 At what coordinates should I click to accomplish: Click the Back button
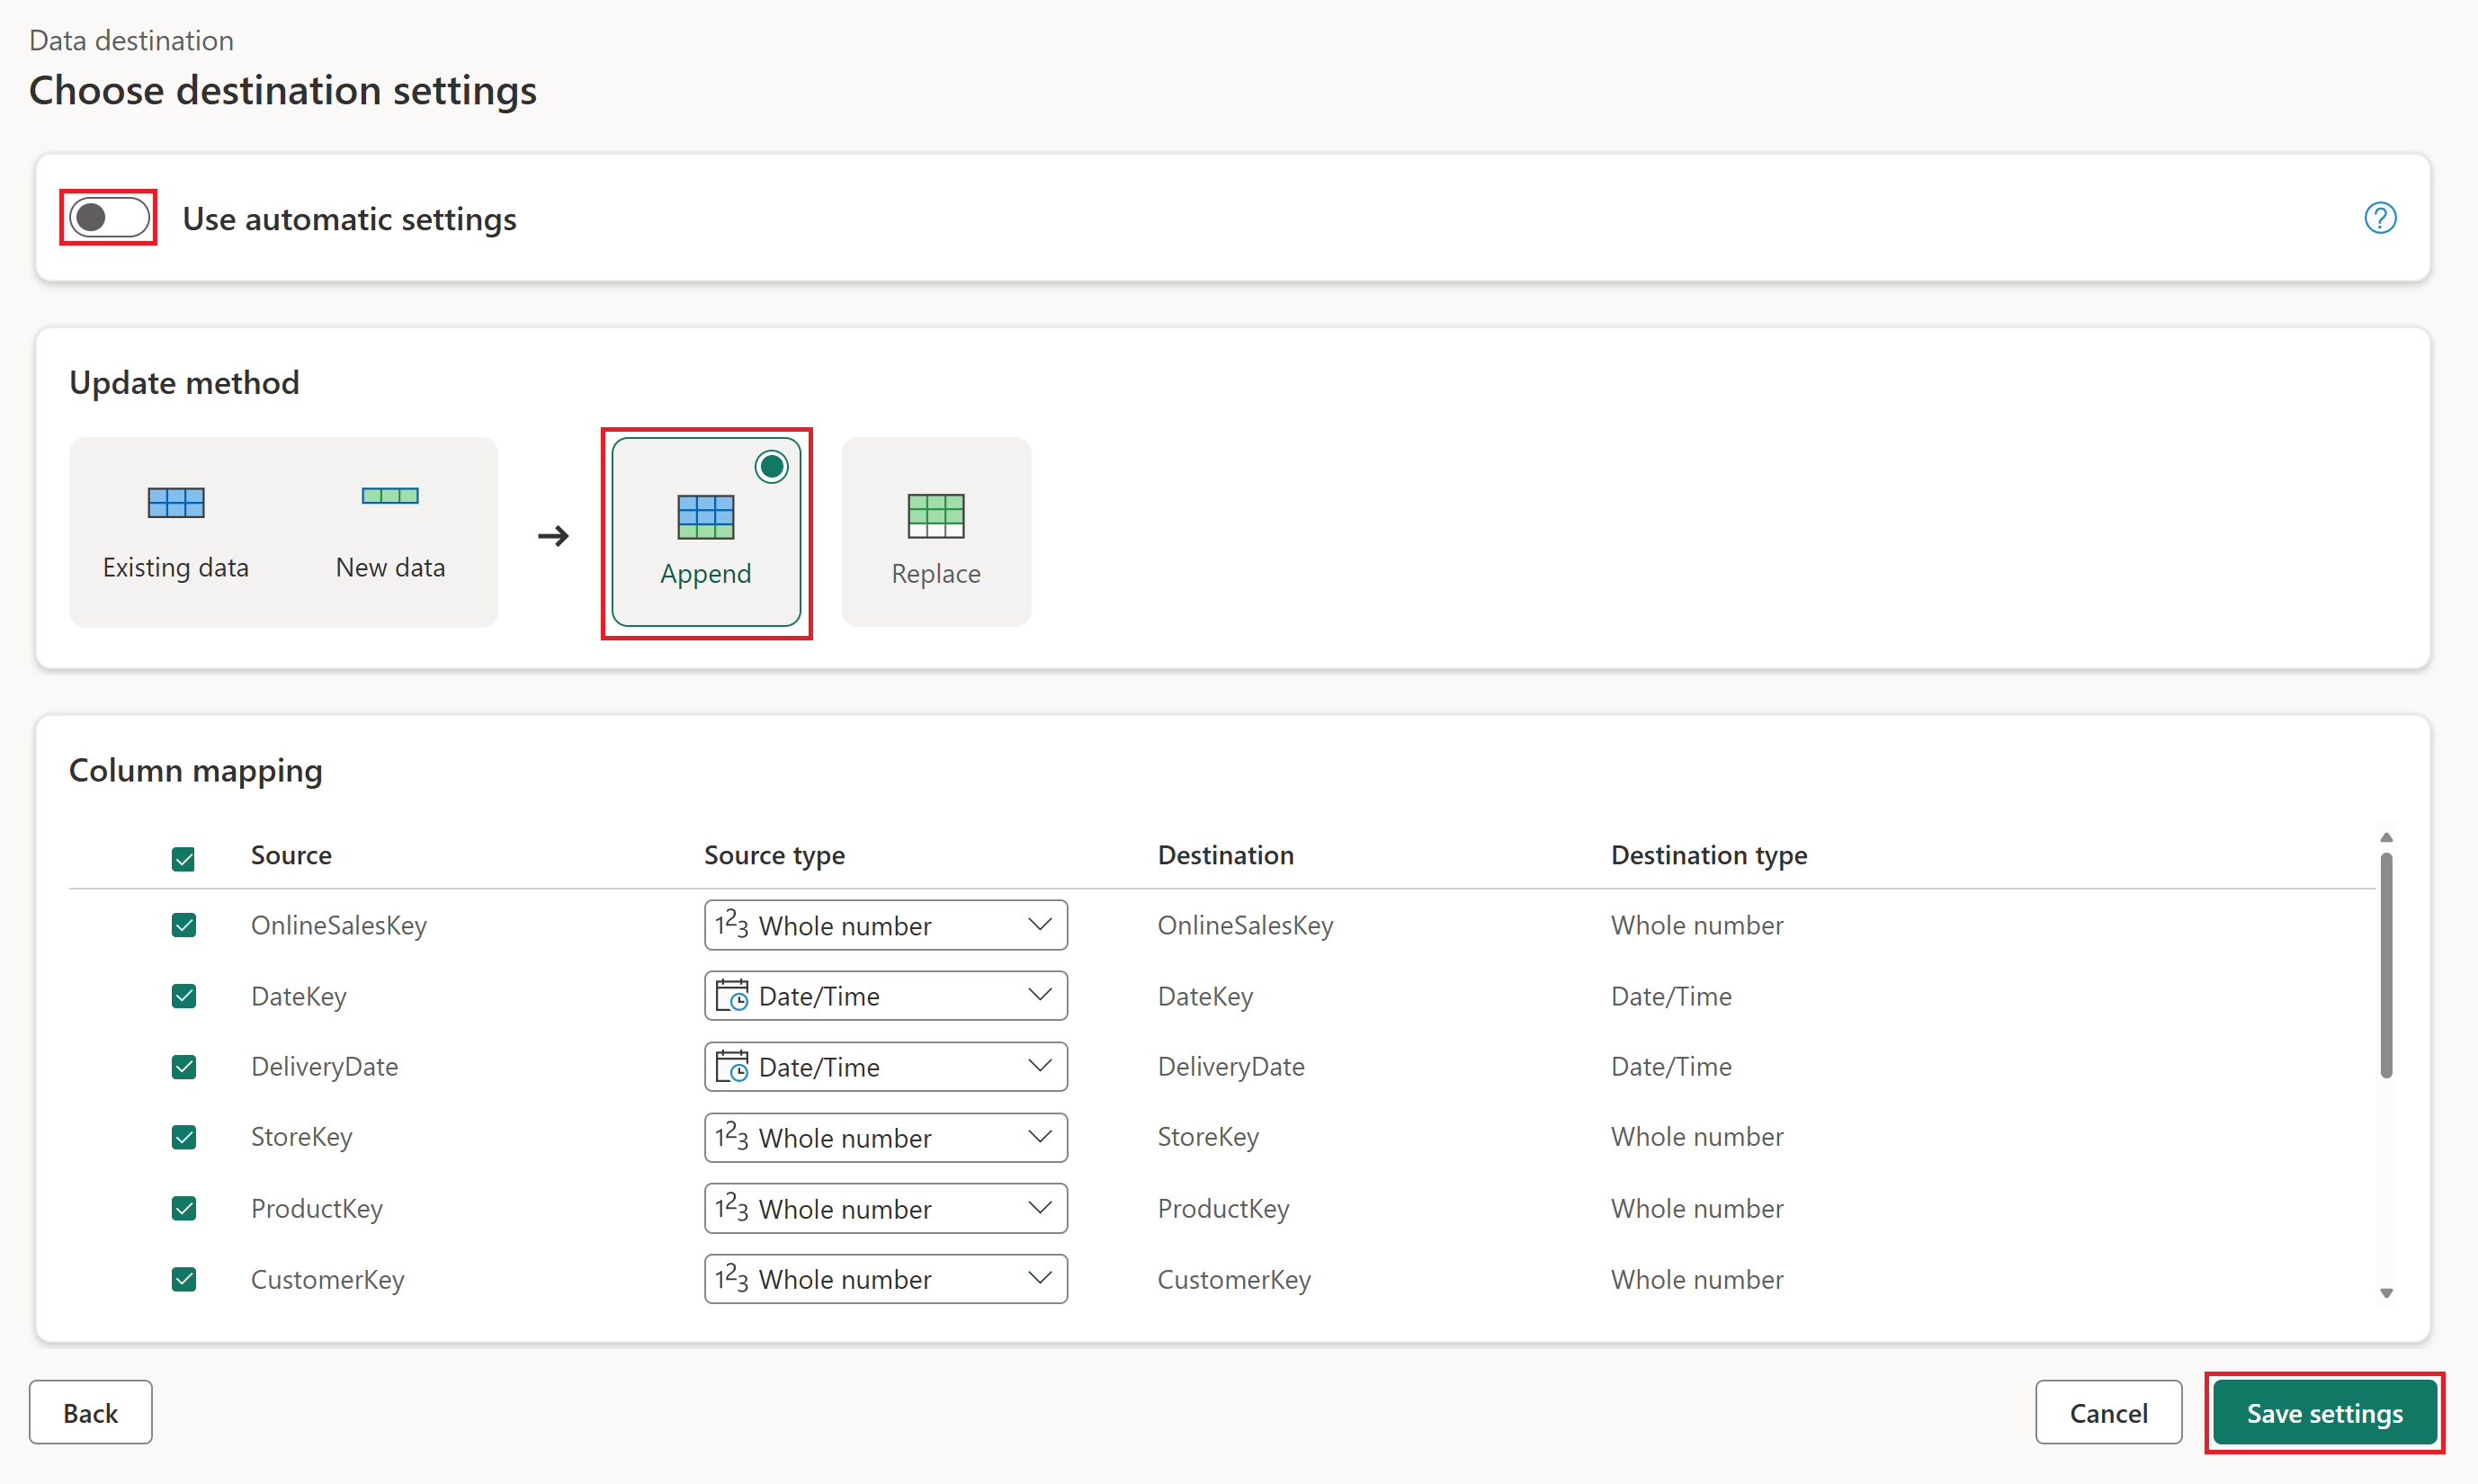pyautogui.click(x=90, y=1413)
